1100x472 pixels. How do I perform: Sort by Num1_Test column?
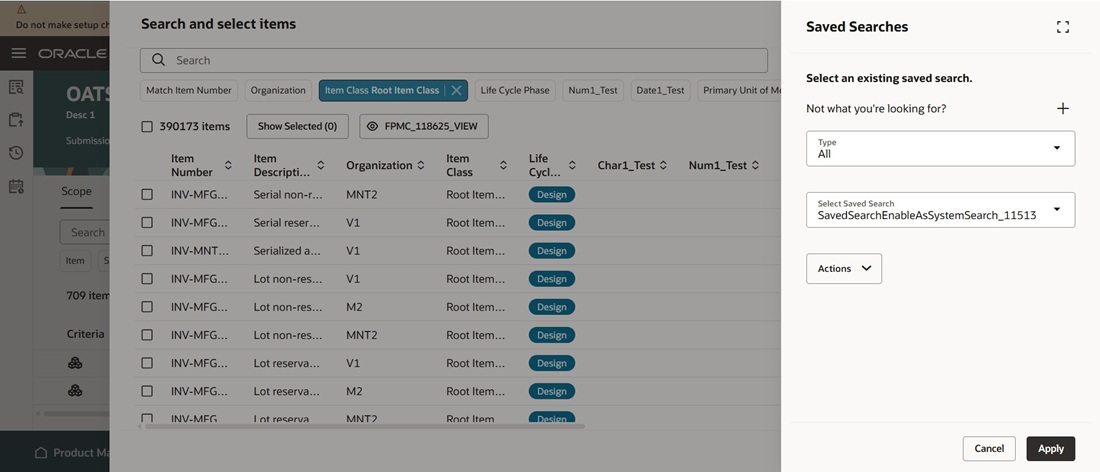(756, 166)
